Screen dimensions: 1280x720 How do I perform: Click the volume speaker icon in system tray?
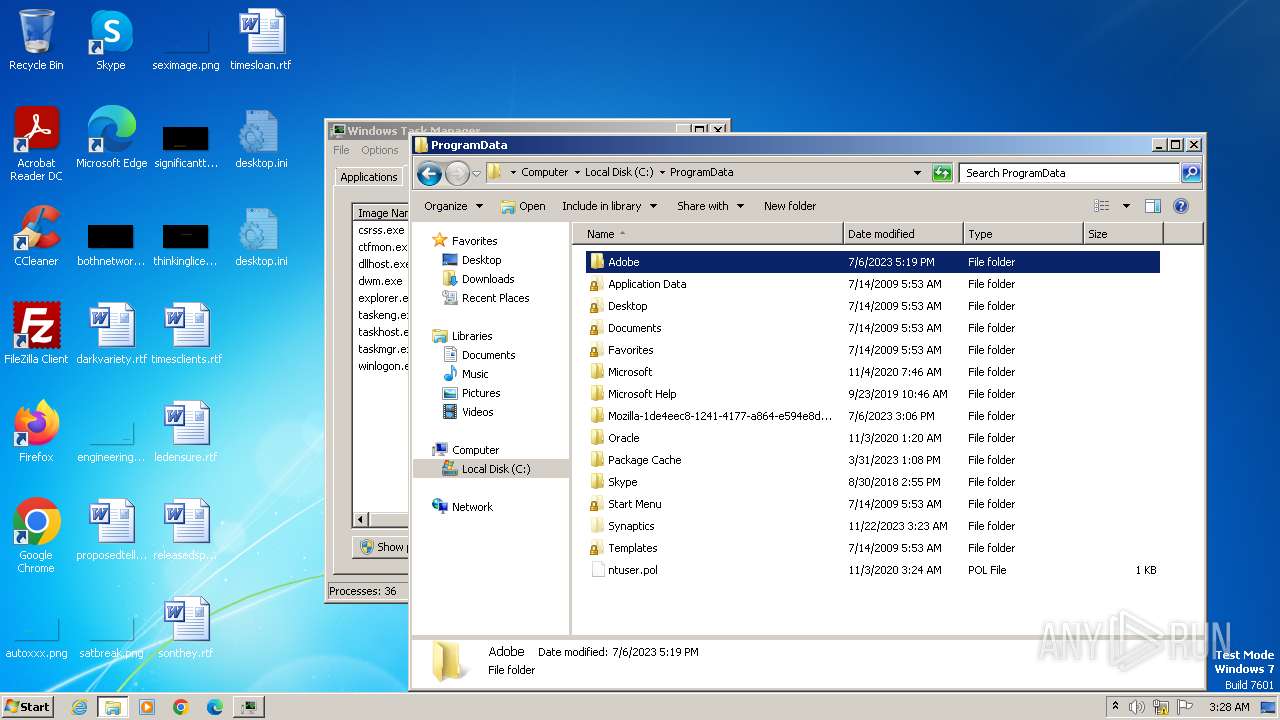point(1137,707)
